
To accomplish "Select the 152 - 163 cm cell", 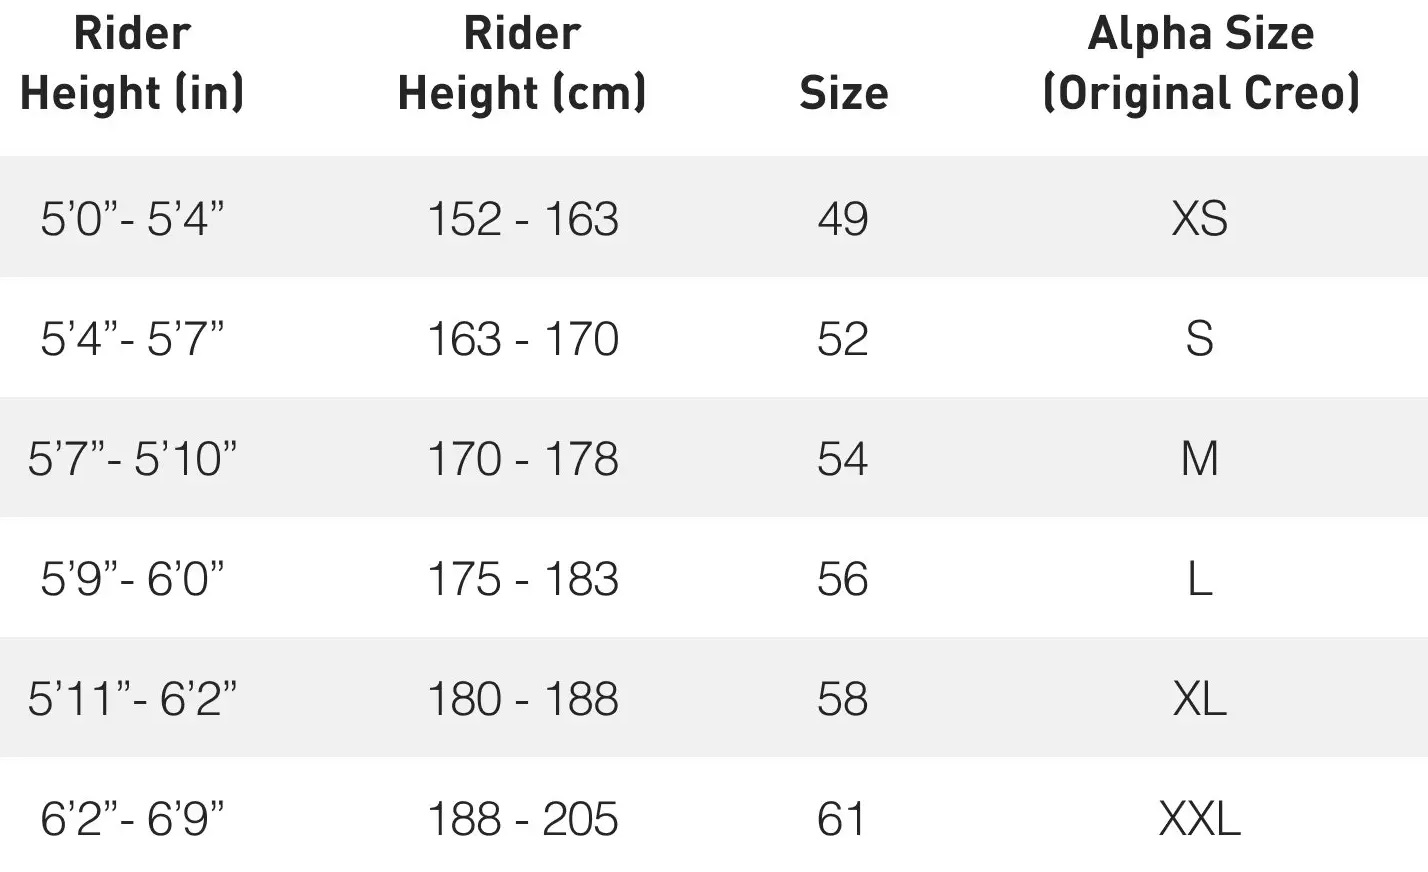I will tap(522, 218).
